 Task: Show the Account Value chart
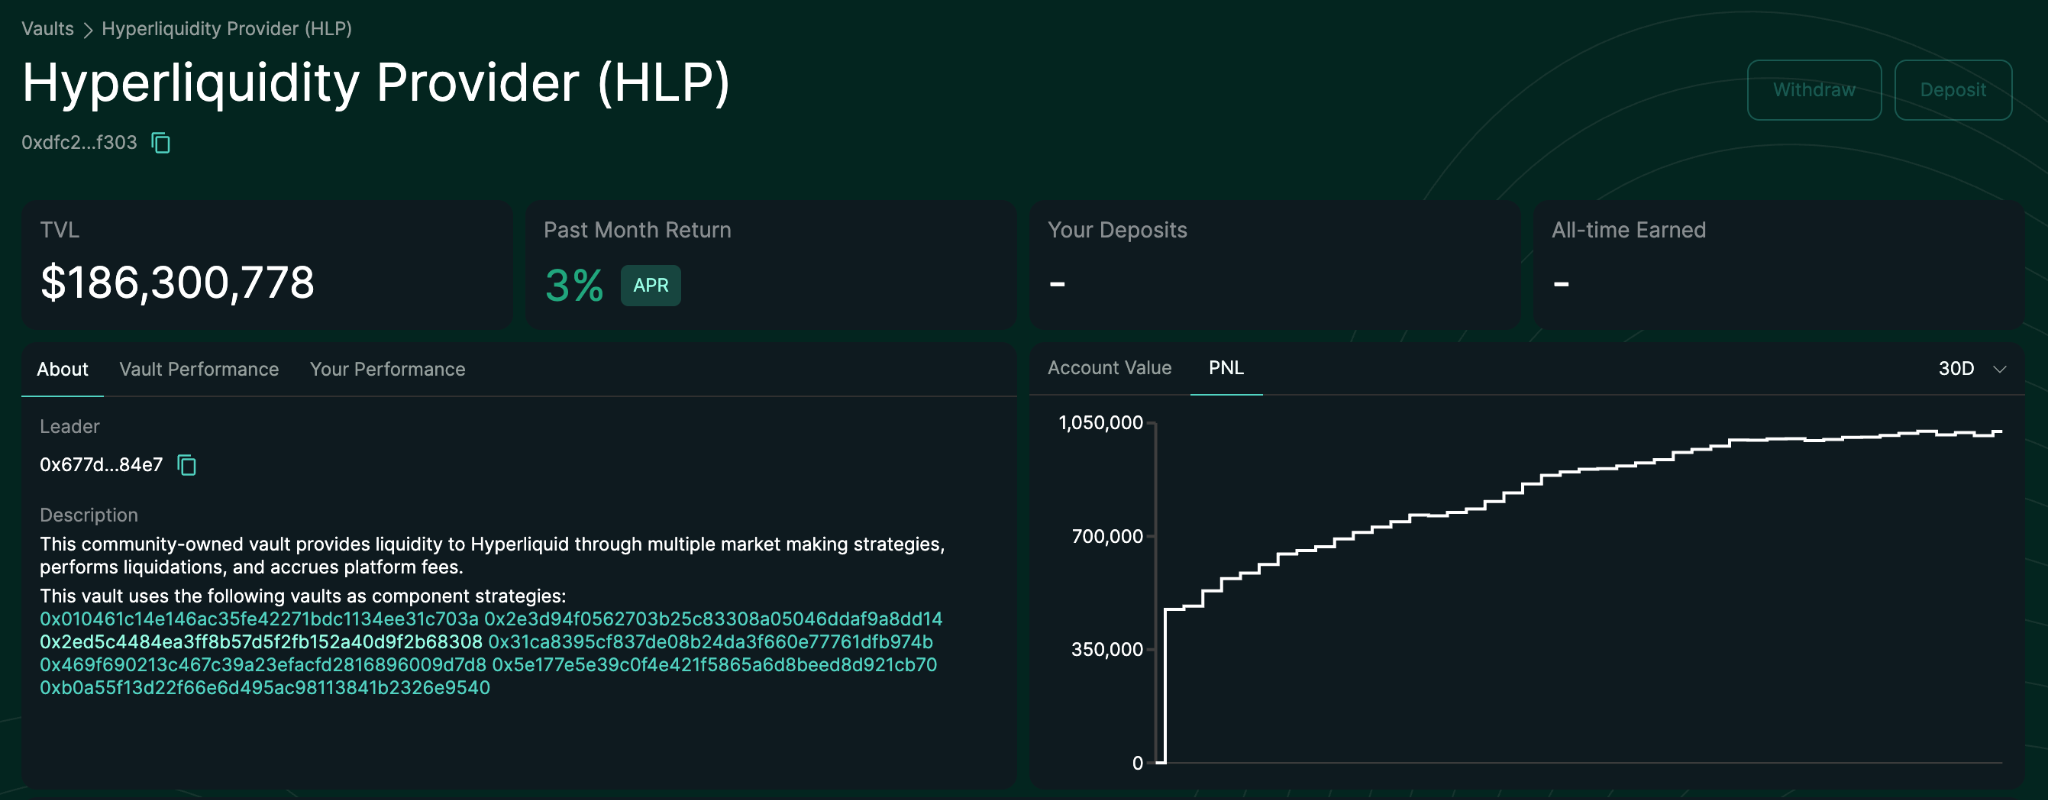(x=1109, y=368)
